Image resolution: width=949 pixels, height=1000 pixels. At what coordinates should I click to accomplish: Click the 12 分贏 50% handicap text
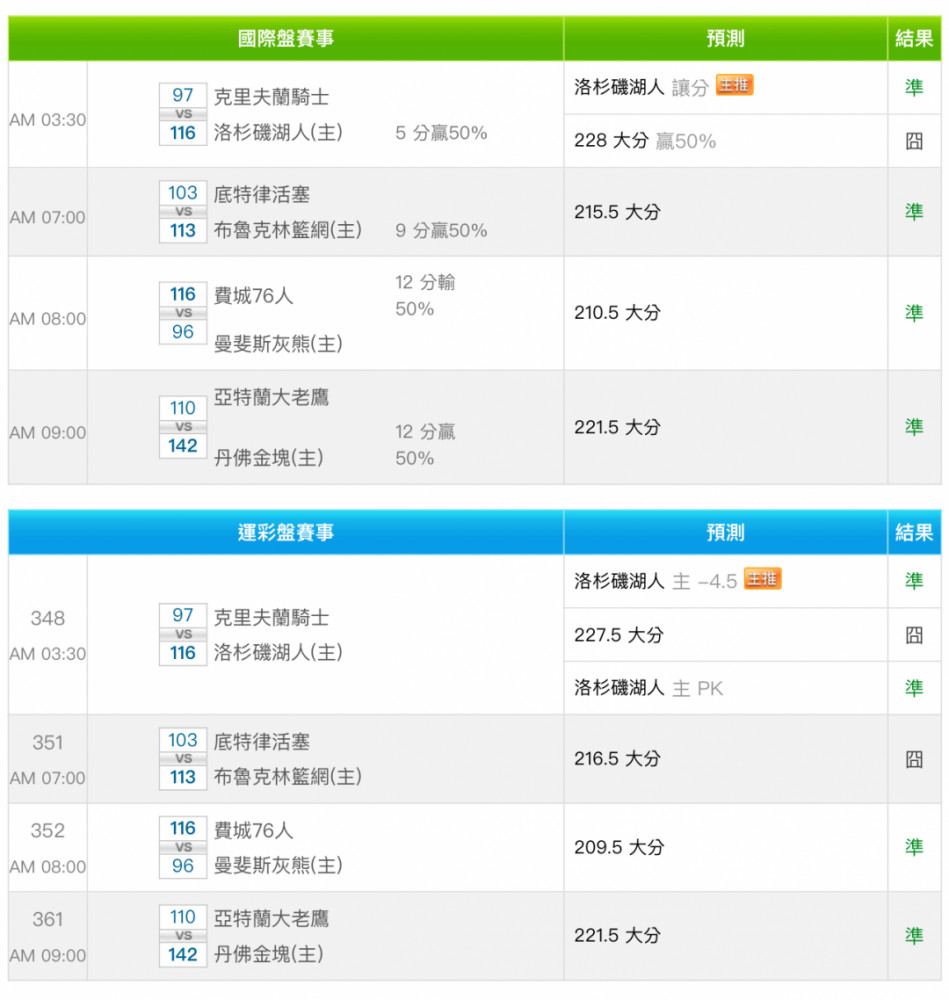click(x=425, y=445)
